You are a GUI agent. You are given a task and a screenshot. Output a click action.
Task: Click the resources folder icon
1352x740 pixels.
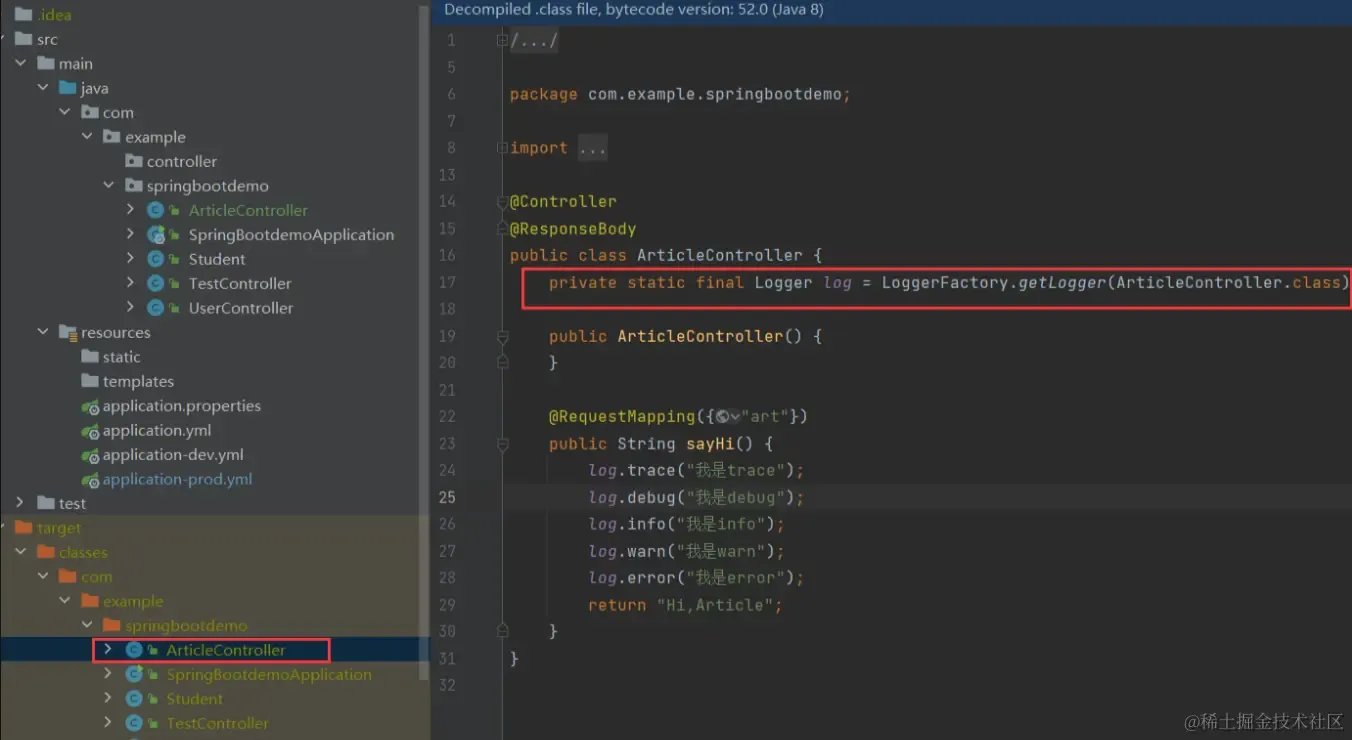pos(68,332)
